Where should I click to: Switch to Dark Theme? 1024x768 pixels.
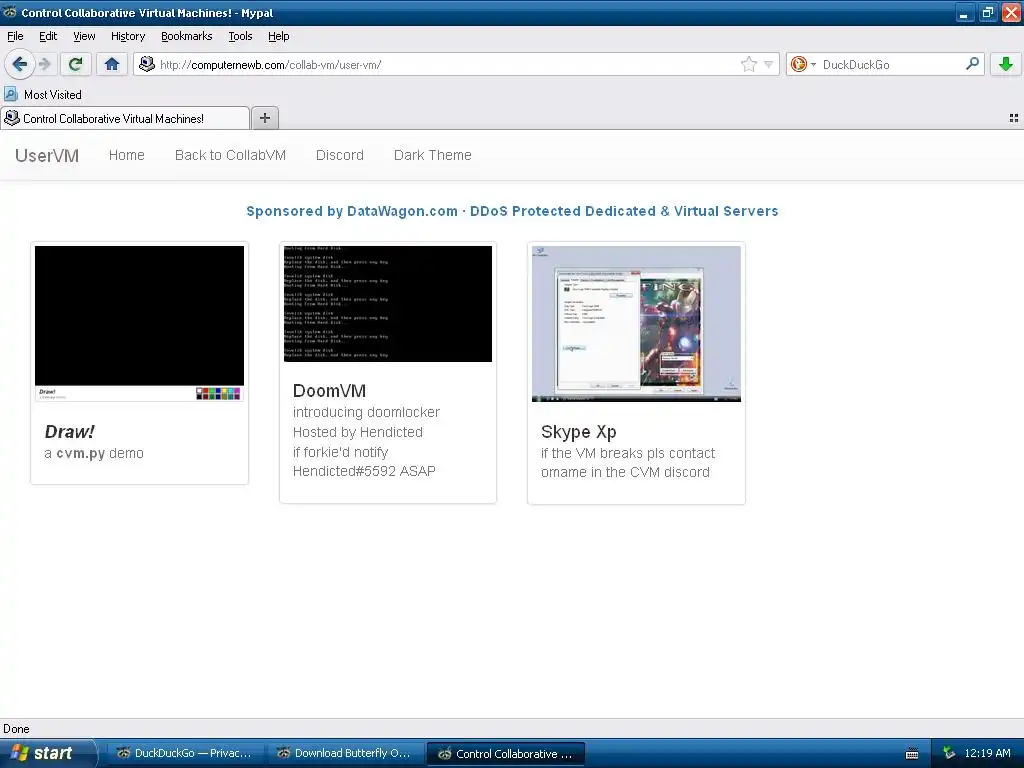432,155
